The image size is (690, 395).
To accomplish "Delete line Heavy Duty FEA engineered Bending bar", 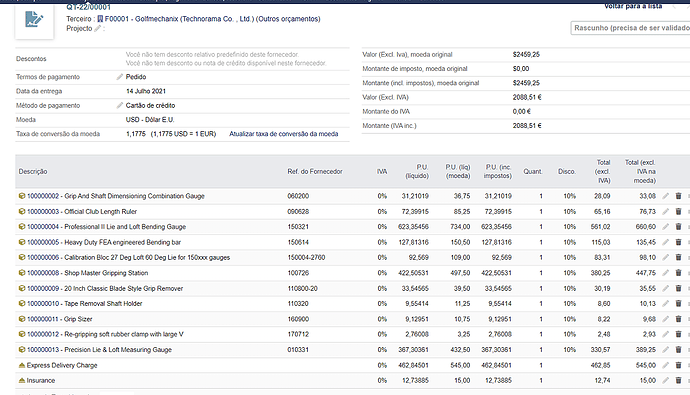I will click(x=678, y=242).
